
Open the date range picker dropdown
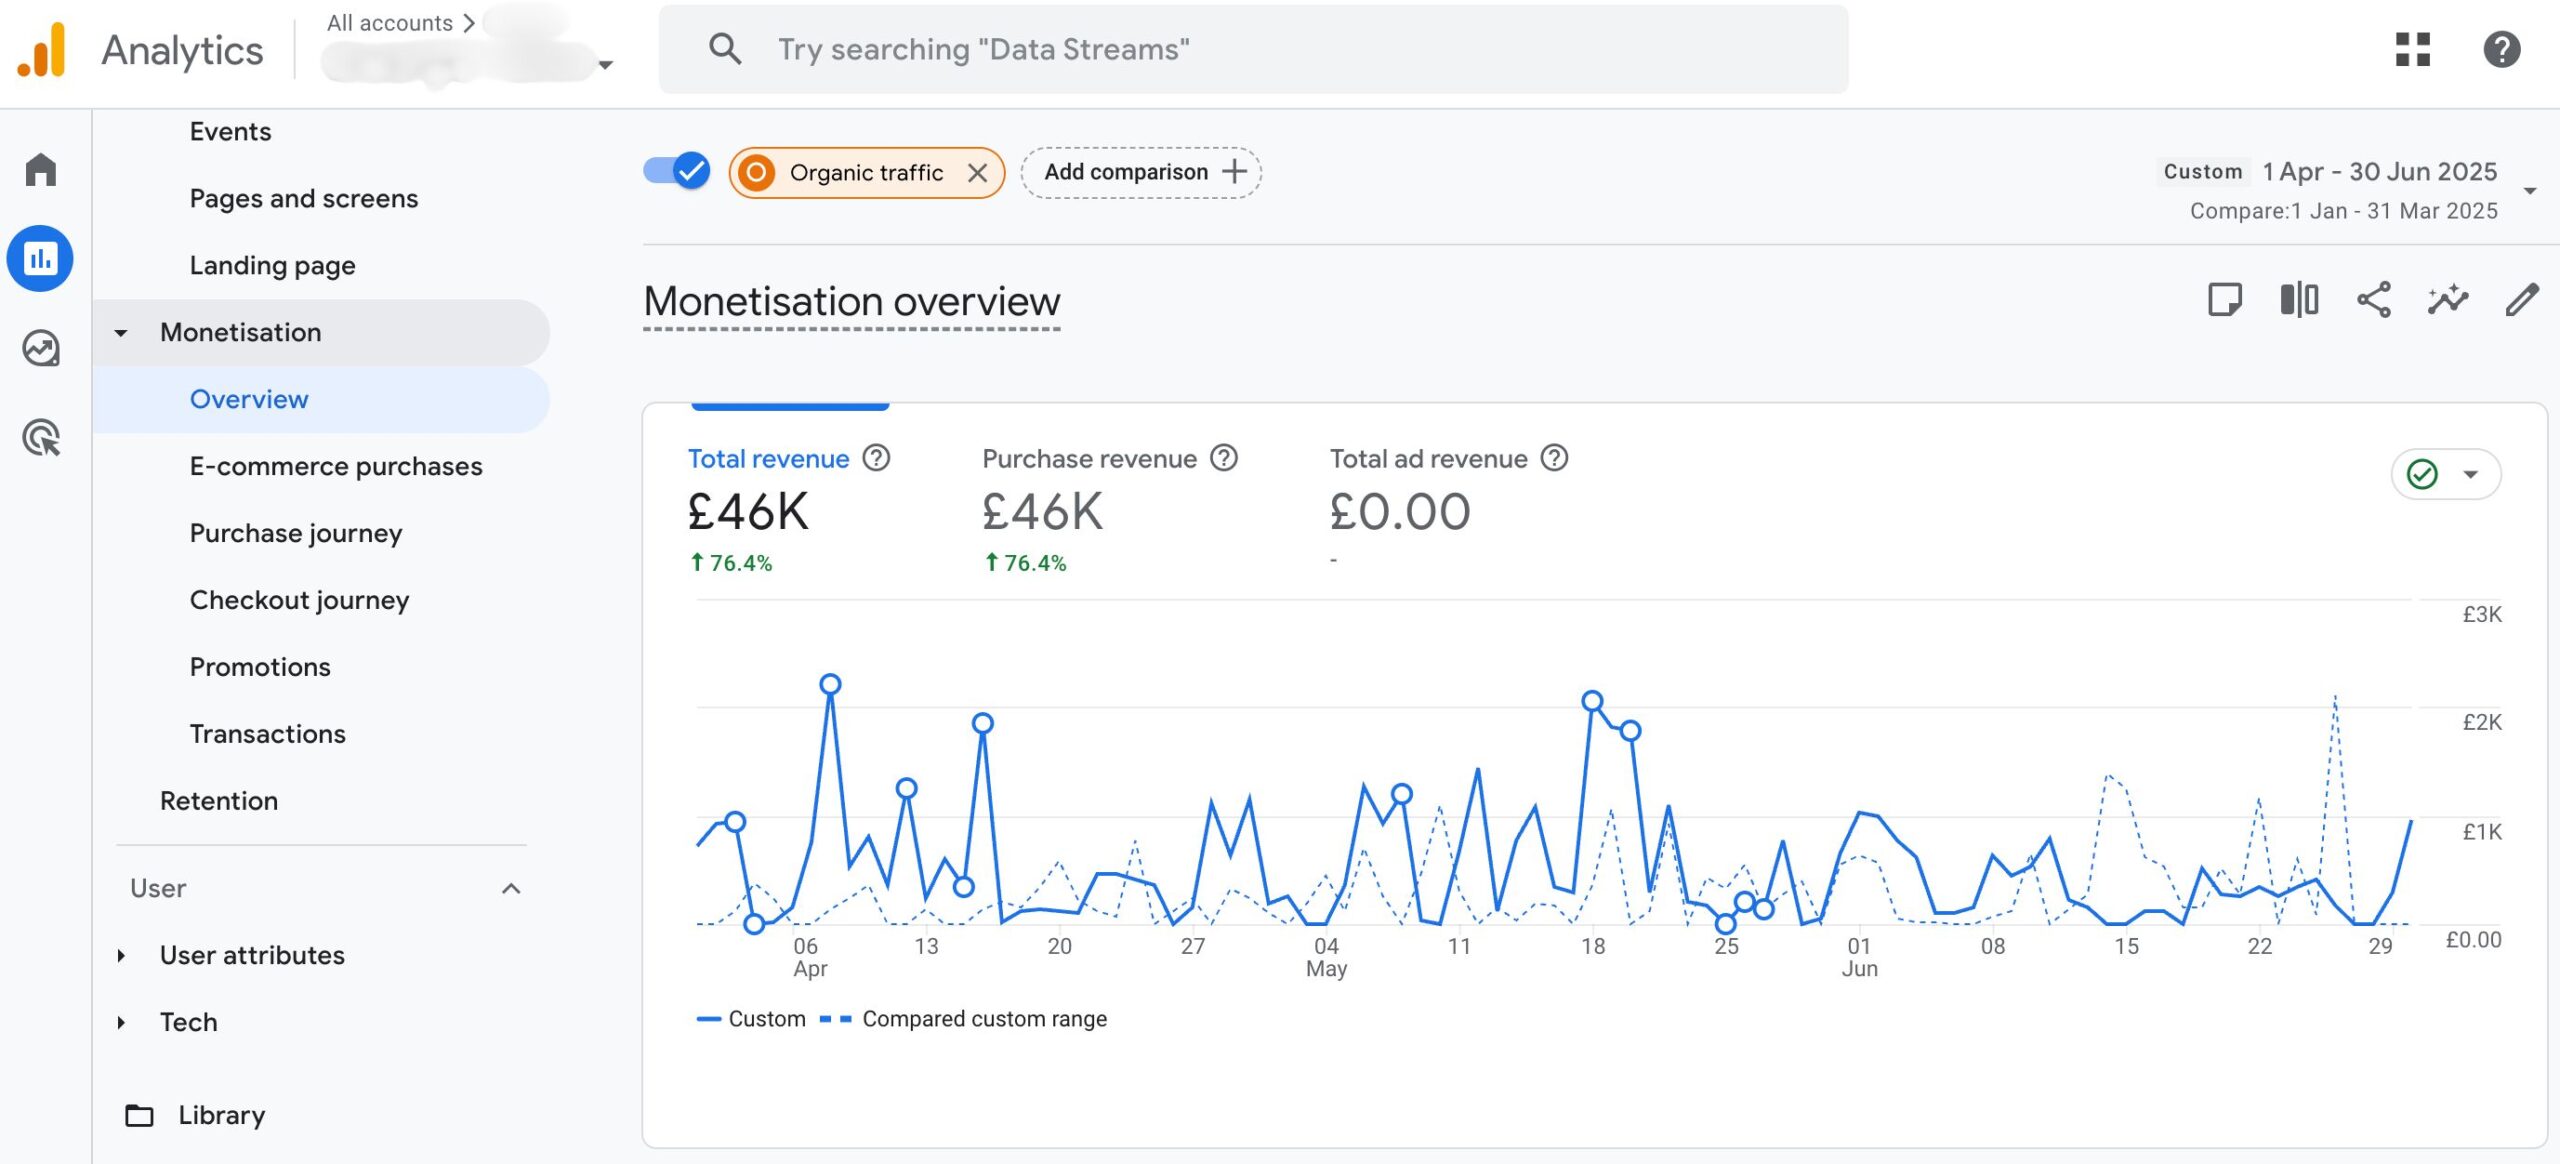[x=2530, y=190]
